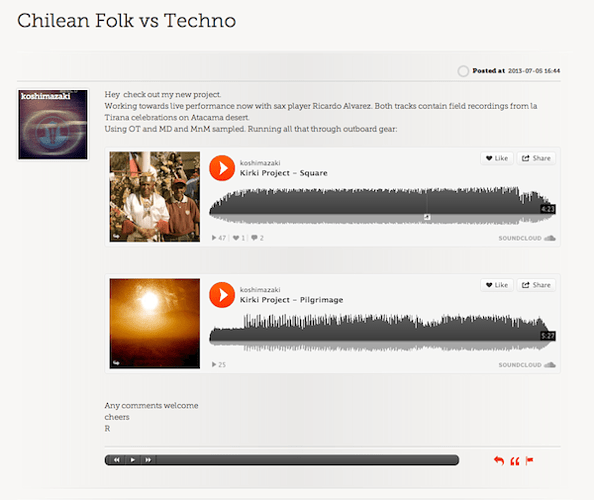Open the comments count on Square track
Image resolution: width=594 pixels, height=500 pixels.
257,238
